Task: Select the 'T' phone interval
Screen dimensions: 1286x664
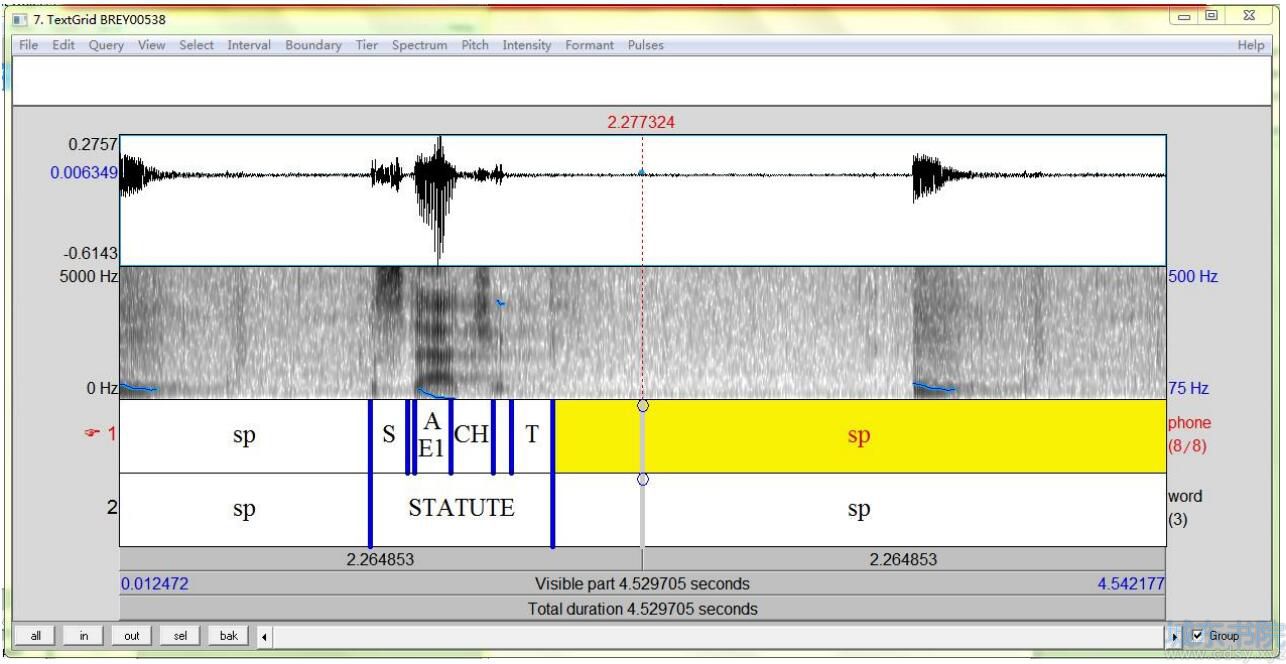Action: (x=532, y=436)
